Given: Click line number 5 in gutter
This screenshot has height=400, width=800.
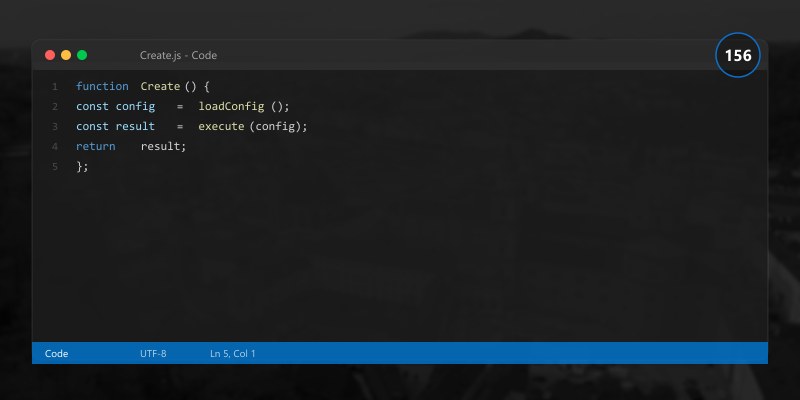Looking at the screenshot, I should click(x=55, y=166).
